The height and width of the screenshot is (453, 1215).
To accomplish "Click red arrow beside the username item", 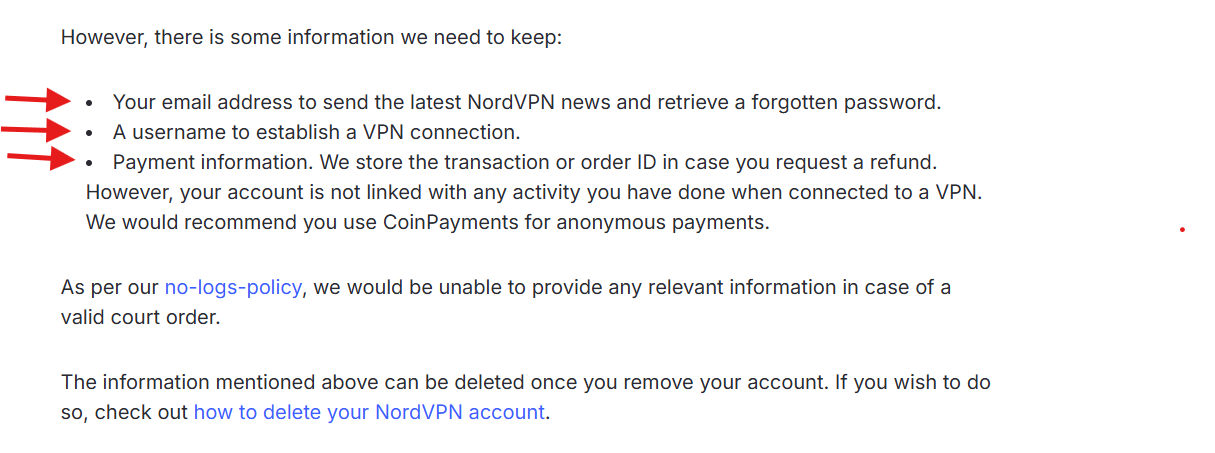I will pyautogui.click(x=38, y=130).
